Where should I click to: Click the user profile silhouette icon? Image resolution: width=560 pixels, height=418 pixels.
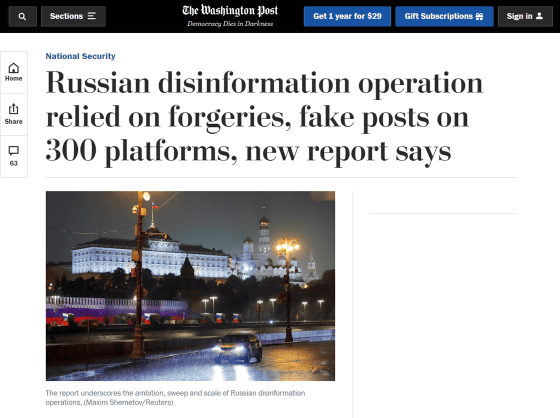(539, 16)
